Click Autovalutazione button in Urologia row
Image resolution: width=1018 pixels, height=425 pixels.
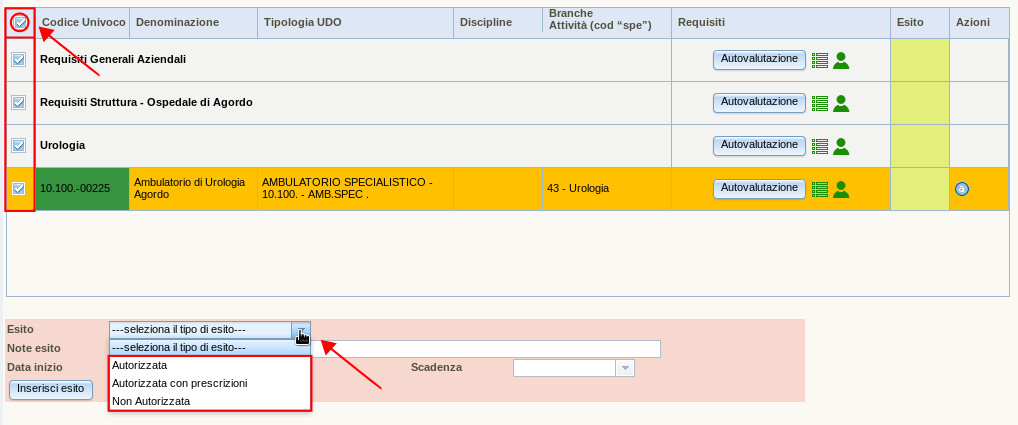click(759, 145)
